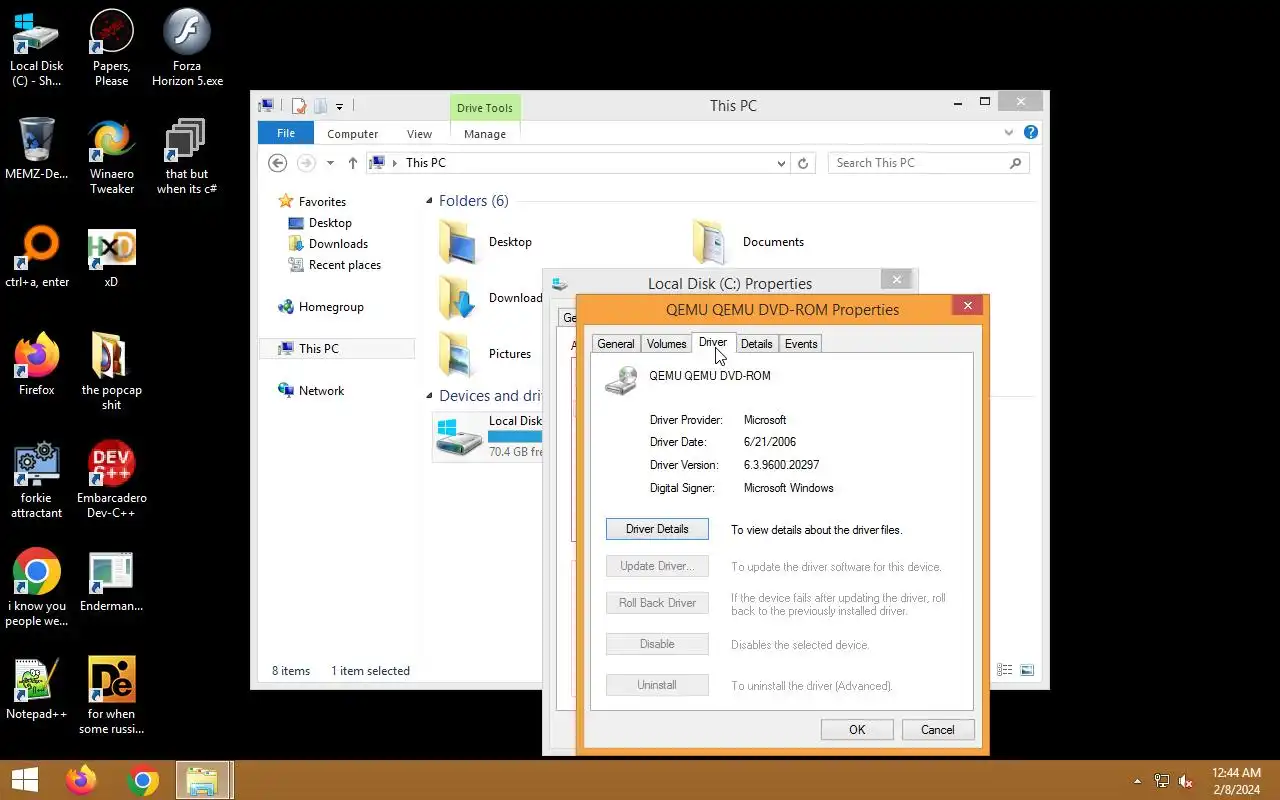Open Pictures folder in This PC
1280x800 pixels.
[486, 354]
